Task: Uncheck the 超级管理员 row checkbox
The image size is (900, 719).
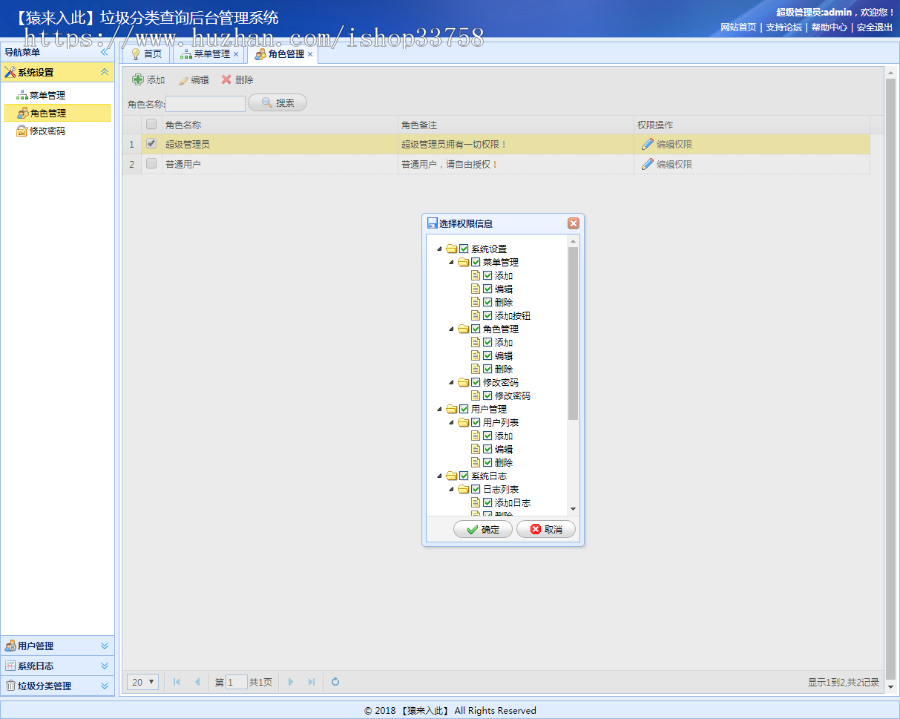Action: [x=149, y=144]
